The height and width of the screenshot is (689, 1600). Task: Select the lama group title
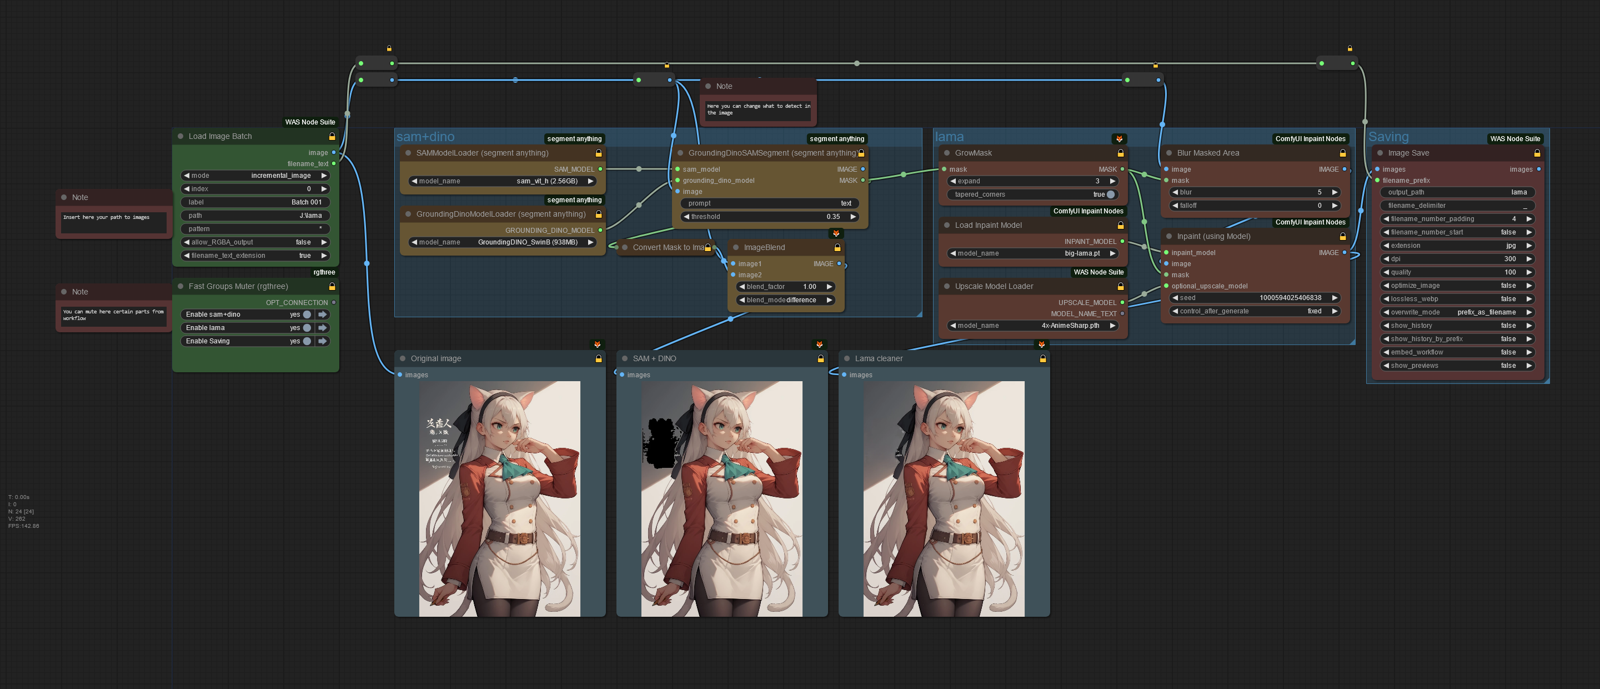[949, 137]
